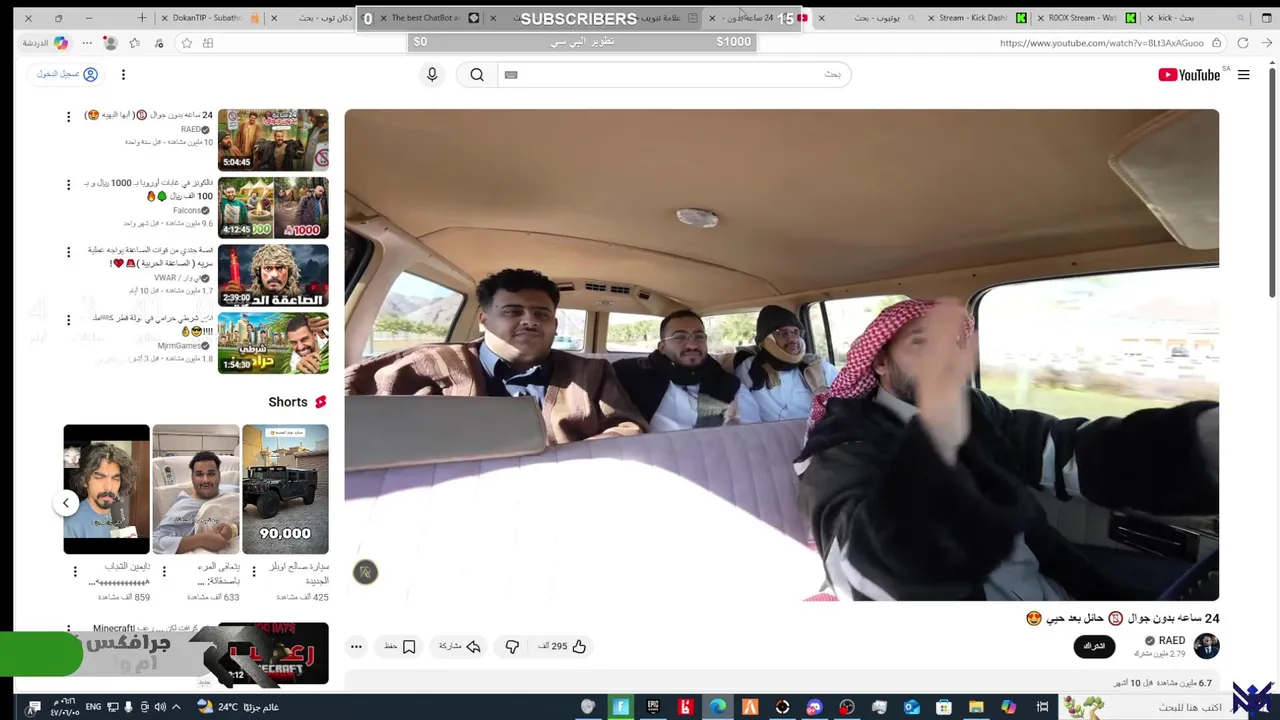Image resolution: width=1280 pixels, height=720 pixels.
Task: Open the hospital bed Shorts thumbnail
Action: click(x=196, y=489)
